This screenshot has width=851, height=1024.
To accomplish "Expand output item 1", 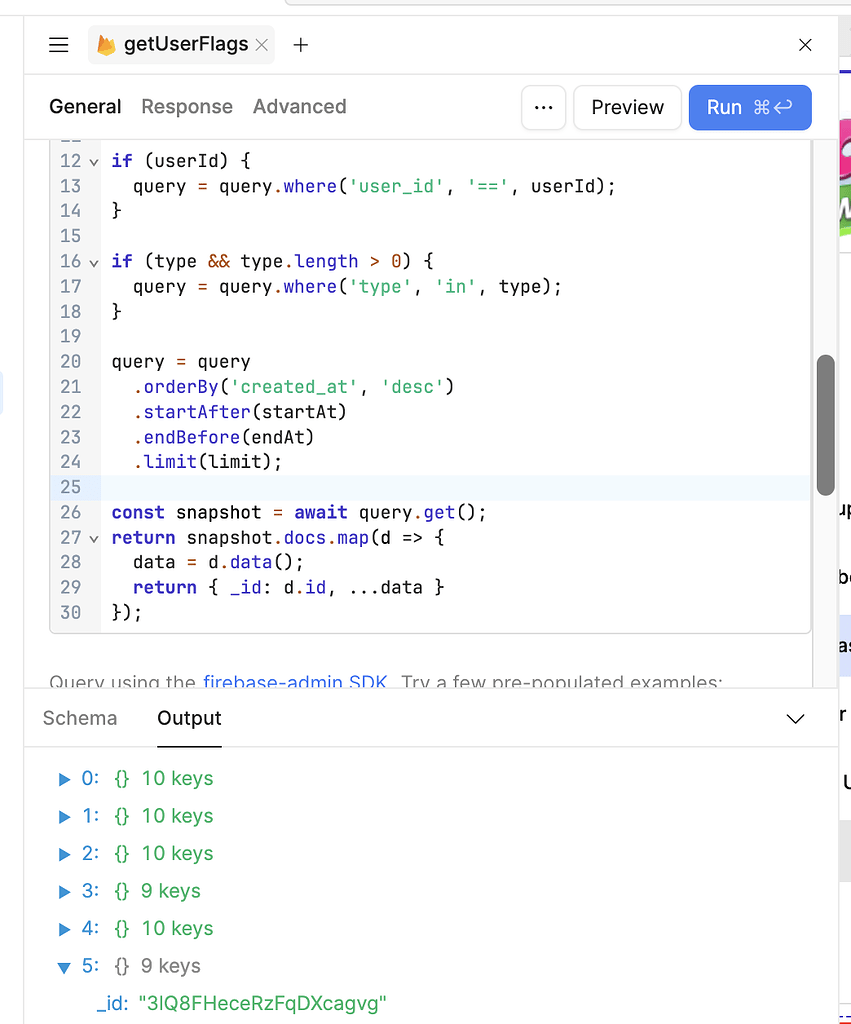I will pyautogui.click(x=64, y=816).
